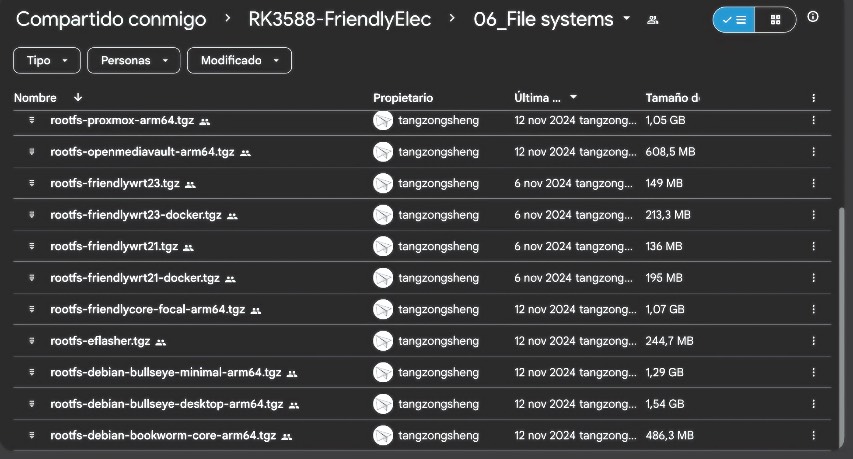Select file rootfs-debian-bullseye-minimal-arm64.tgz
This screenshot has width=853, height=459.
point(166,373)
